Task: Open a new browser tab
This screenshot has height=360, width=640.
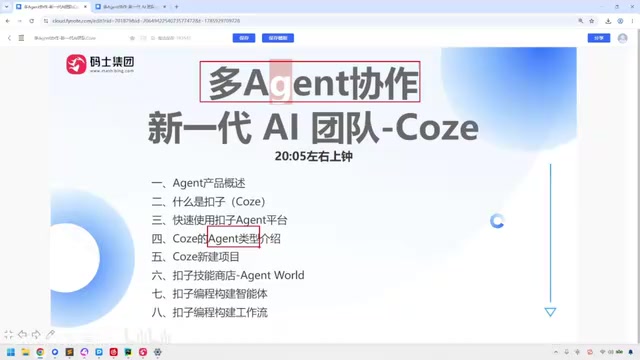Action: [x=176, y=7]
